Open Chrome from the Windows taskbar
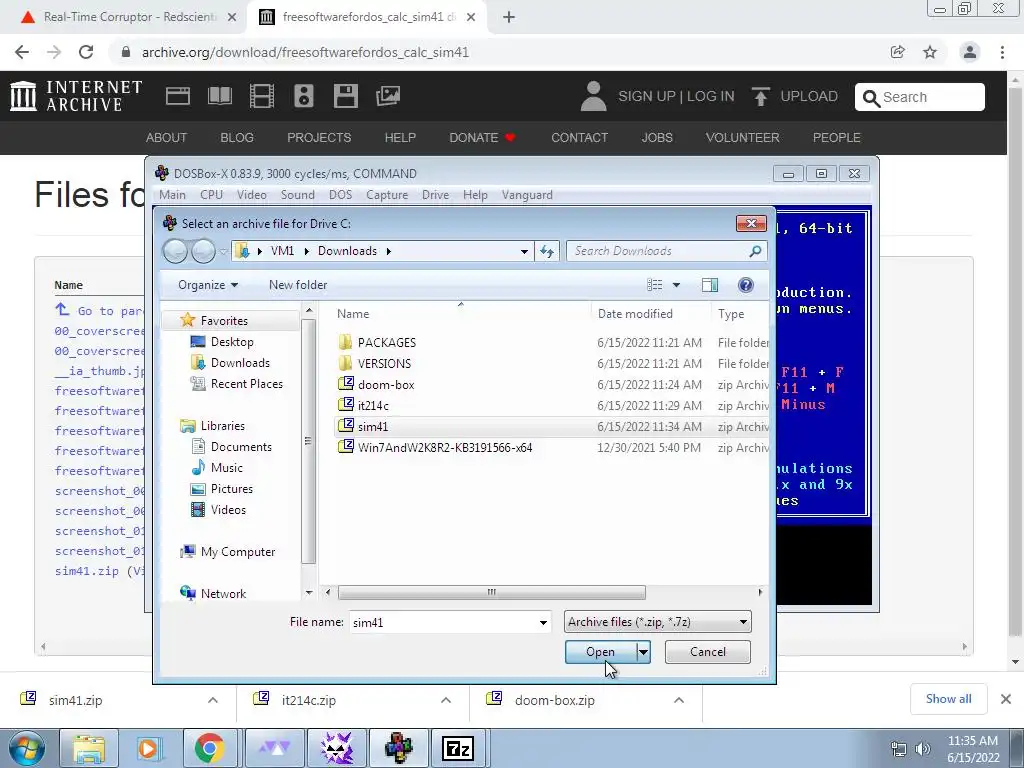Image resolution: width=1024 pixels, height=768 pixels. click(x=210, y=748)
